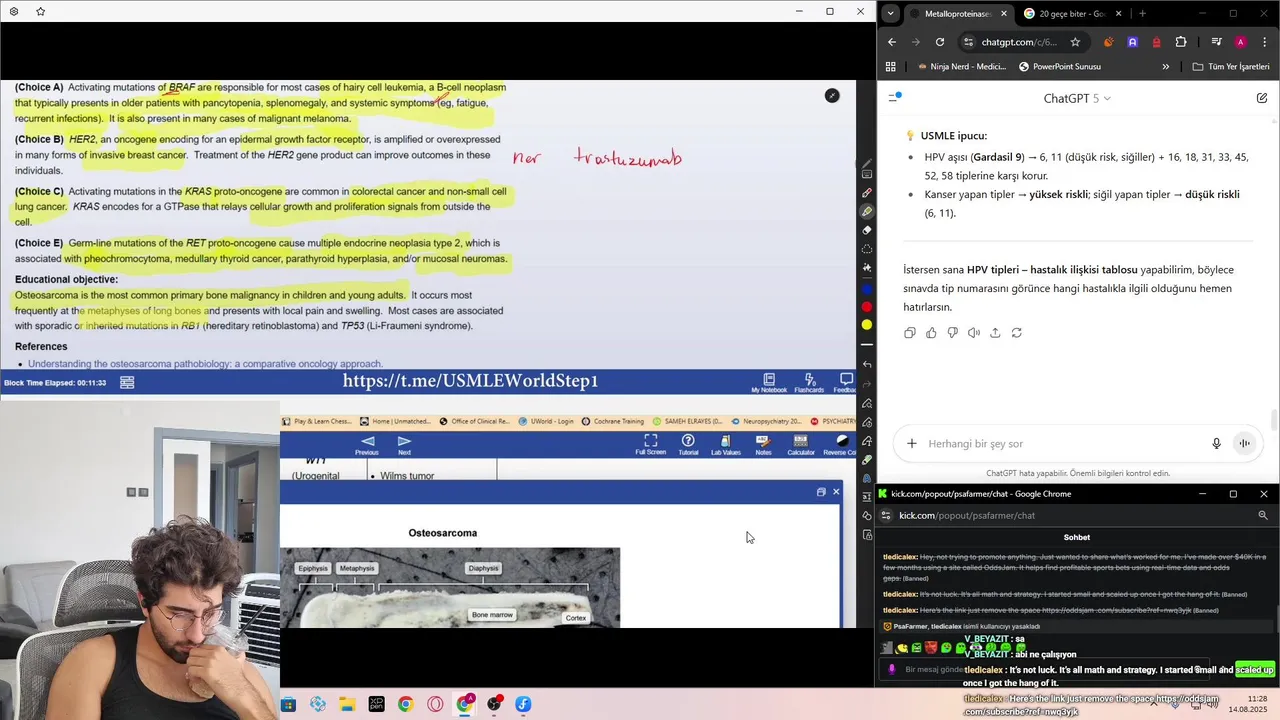
Task: Go to Next question
Action: (x=404, y=445)
